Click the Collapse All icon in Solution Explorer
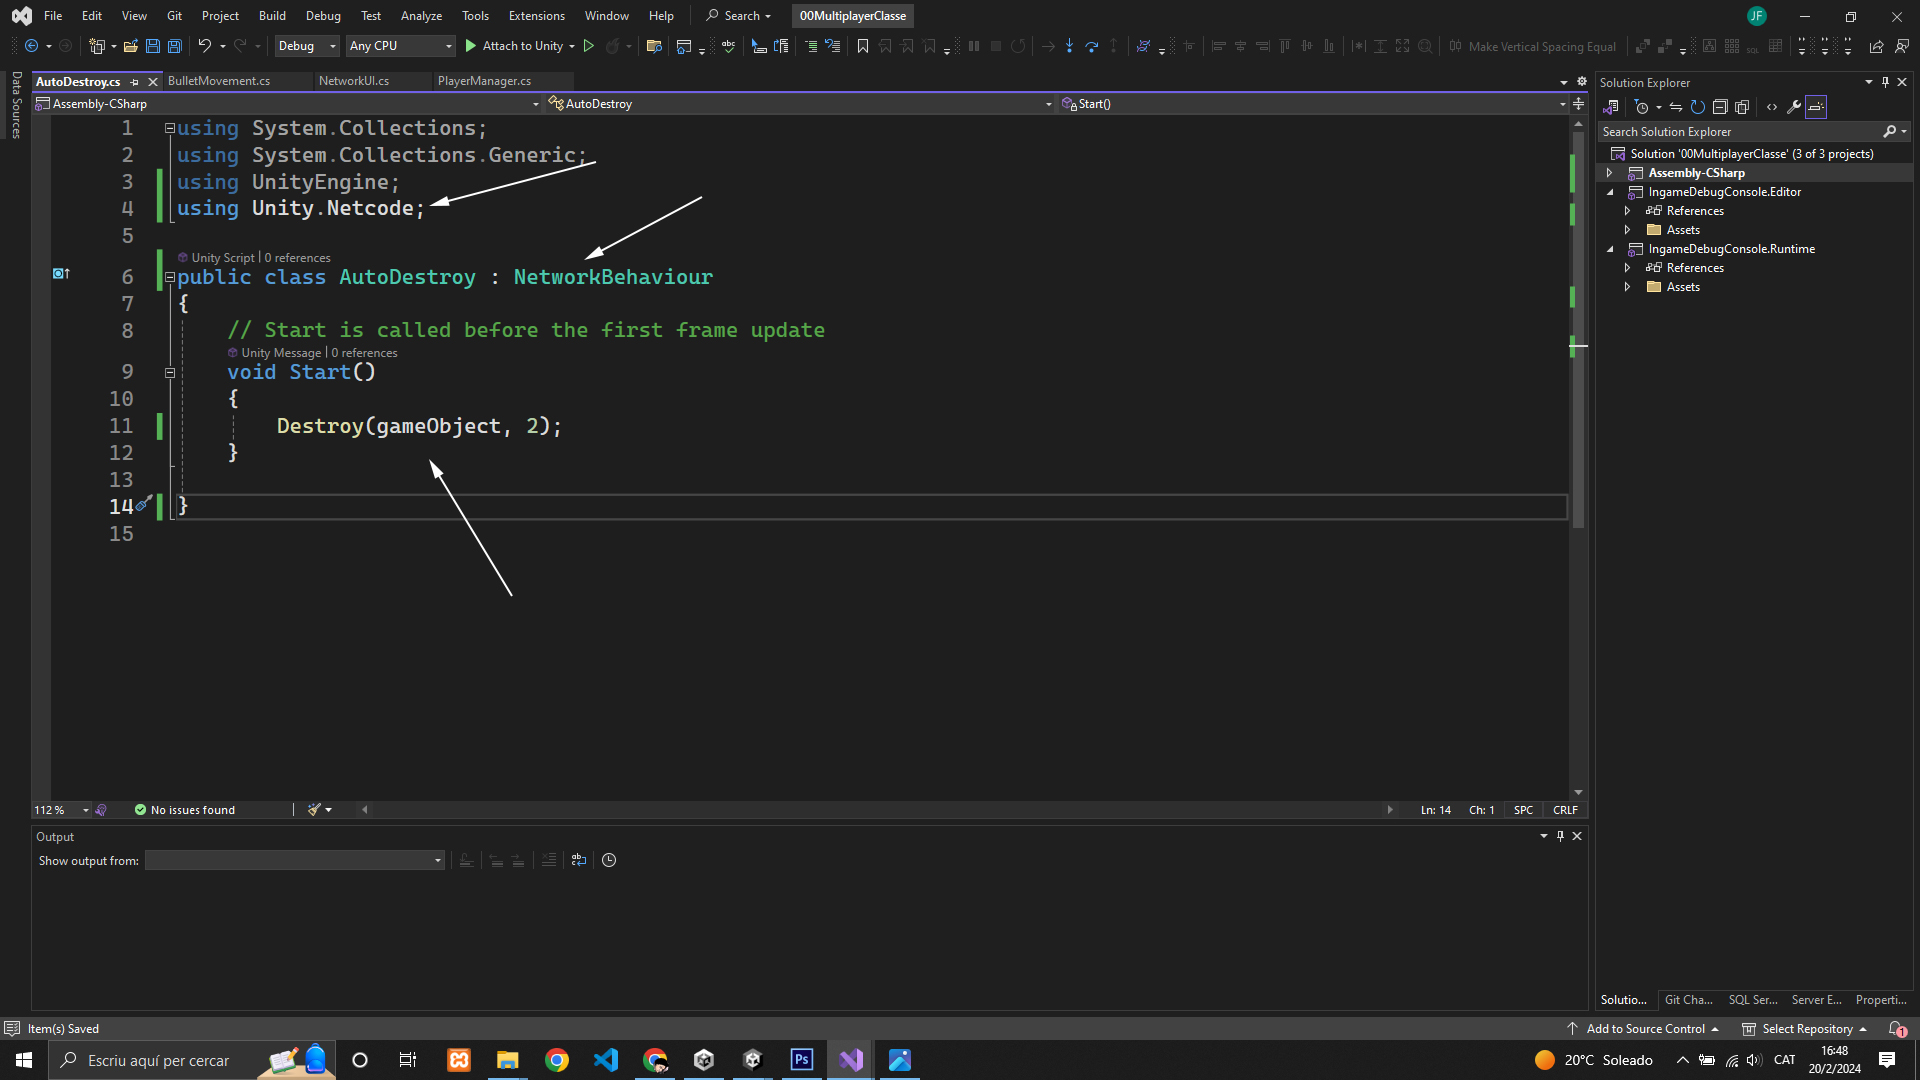This screenshot has width=1920, height=1080. click(1720, 107)
